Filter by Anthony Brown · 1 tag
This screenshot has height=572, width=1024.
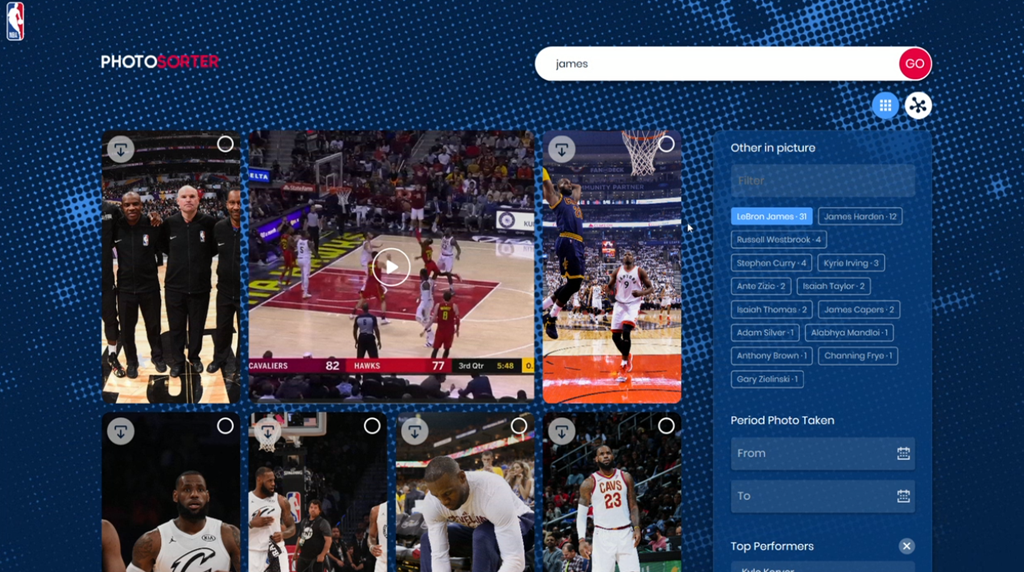tap(771, 356)
